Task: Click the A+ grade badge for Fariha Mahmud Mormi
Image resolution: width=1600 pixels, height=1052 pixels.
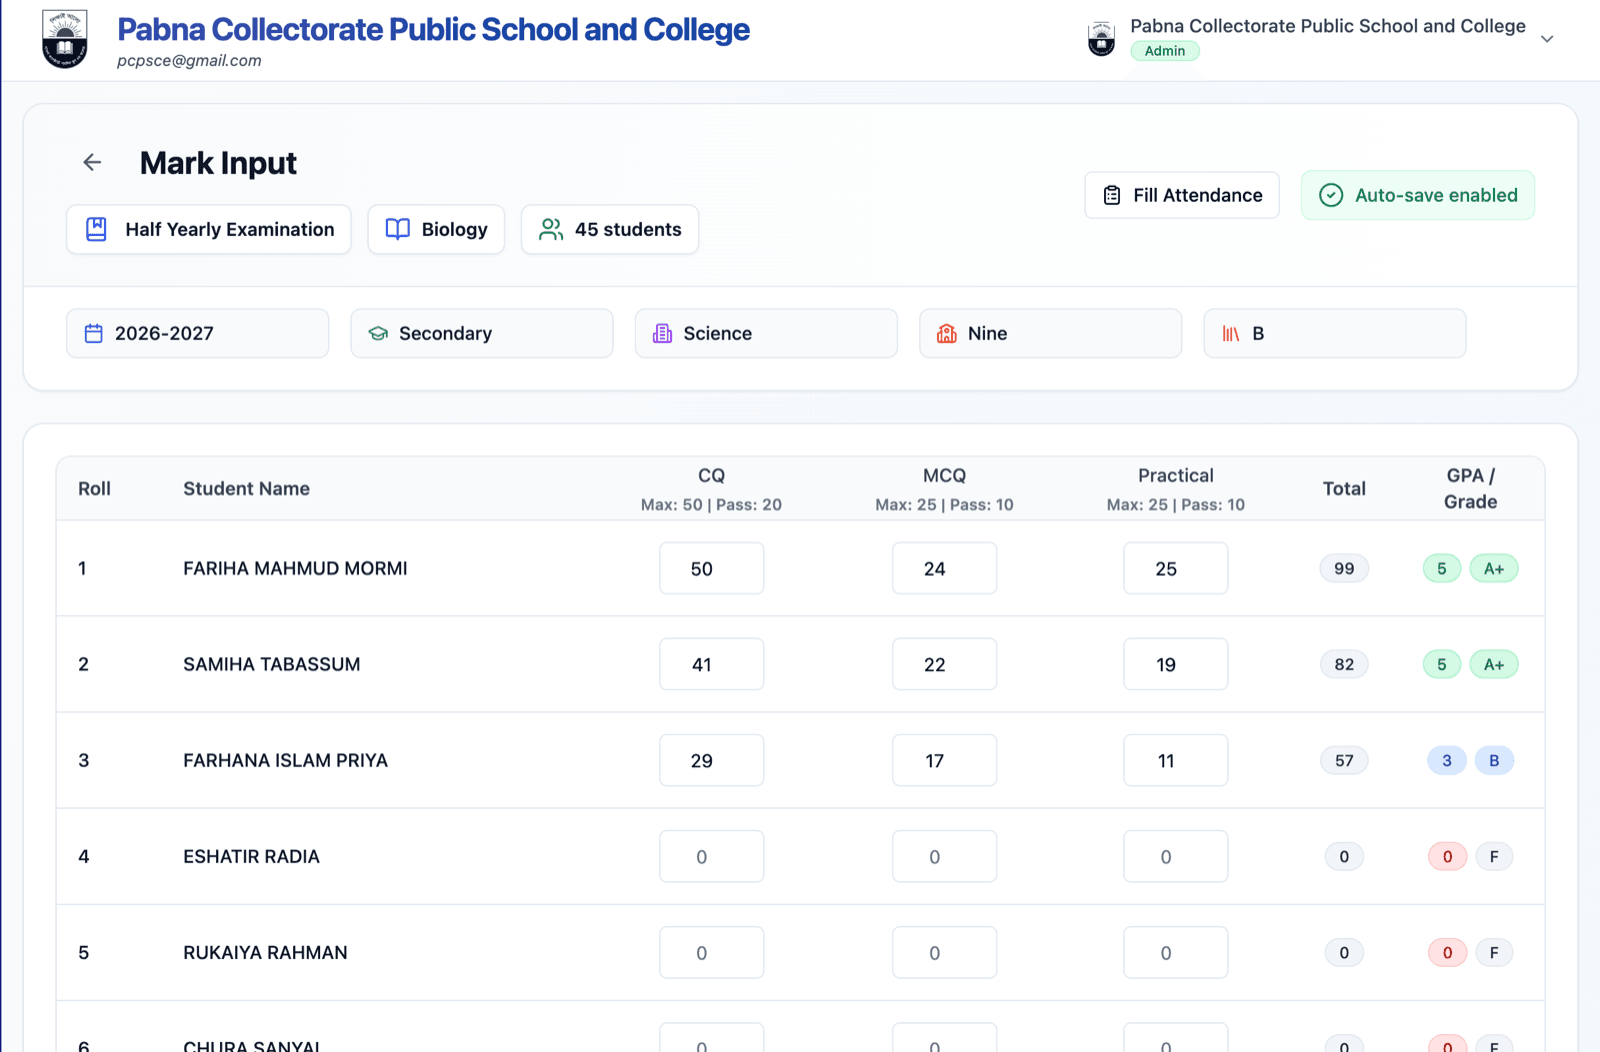Action: click(x=1494, y=568)
